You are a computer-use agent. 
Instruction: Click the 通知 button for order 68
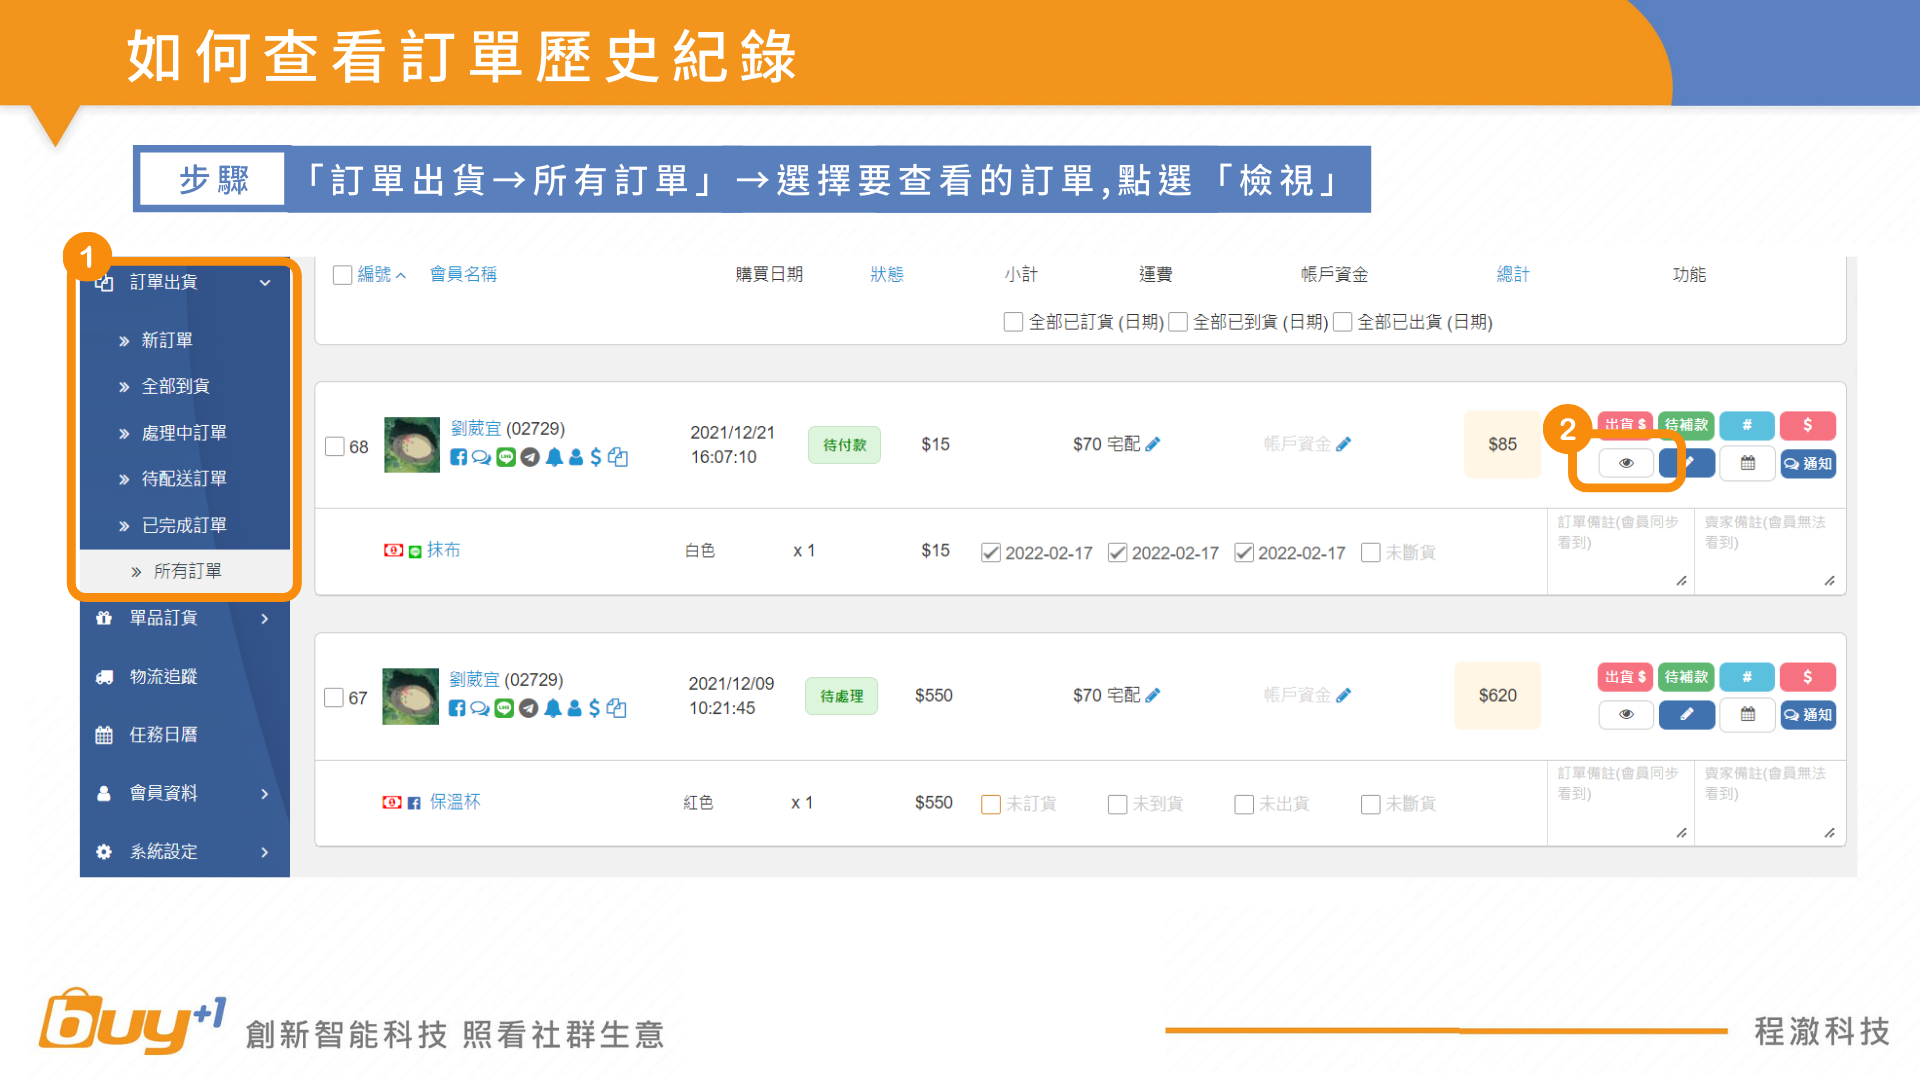[1808, 463]
